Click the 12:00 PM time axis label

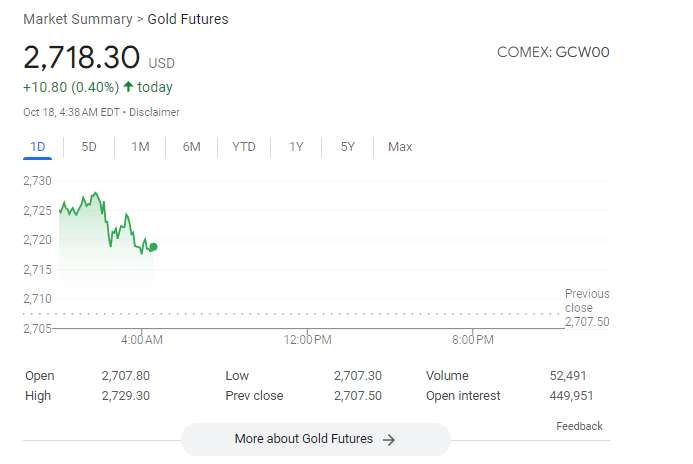tap(307, 340)
